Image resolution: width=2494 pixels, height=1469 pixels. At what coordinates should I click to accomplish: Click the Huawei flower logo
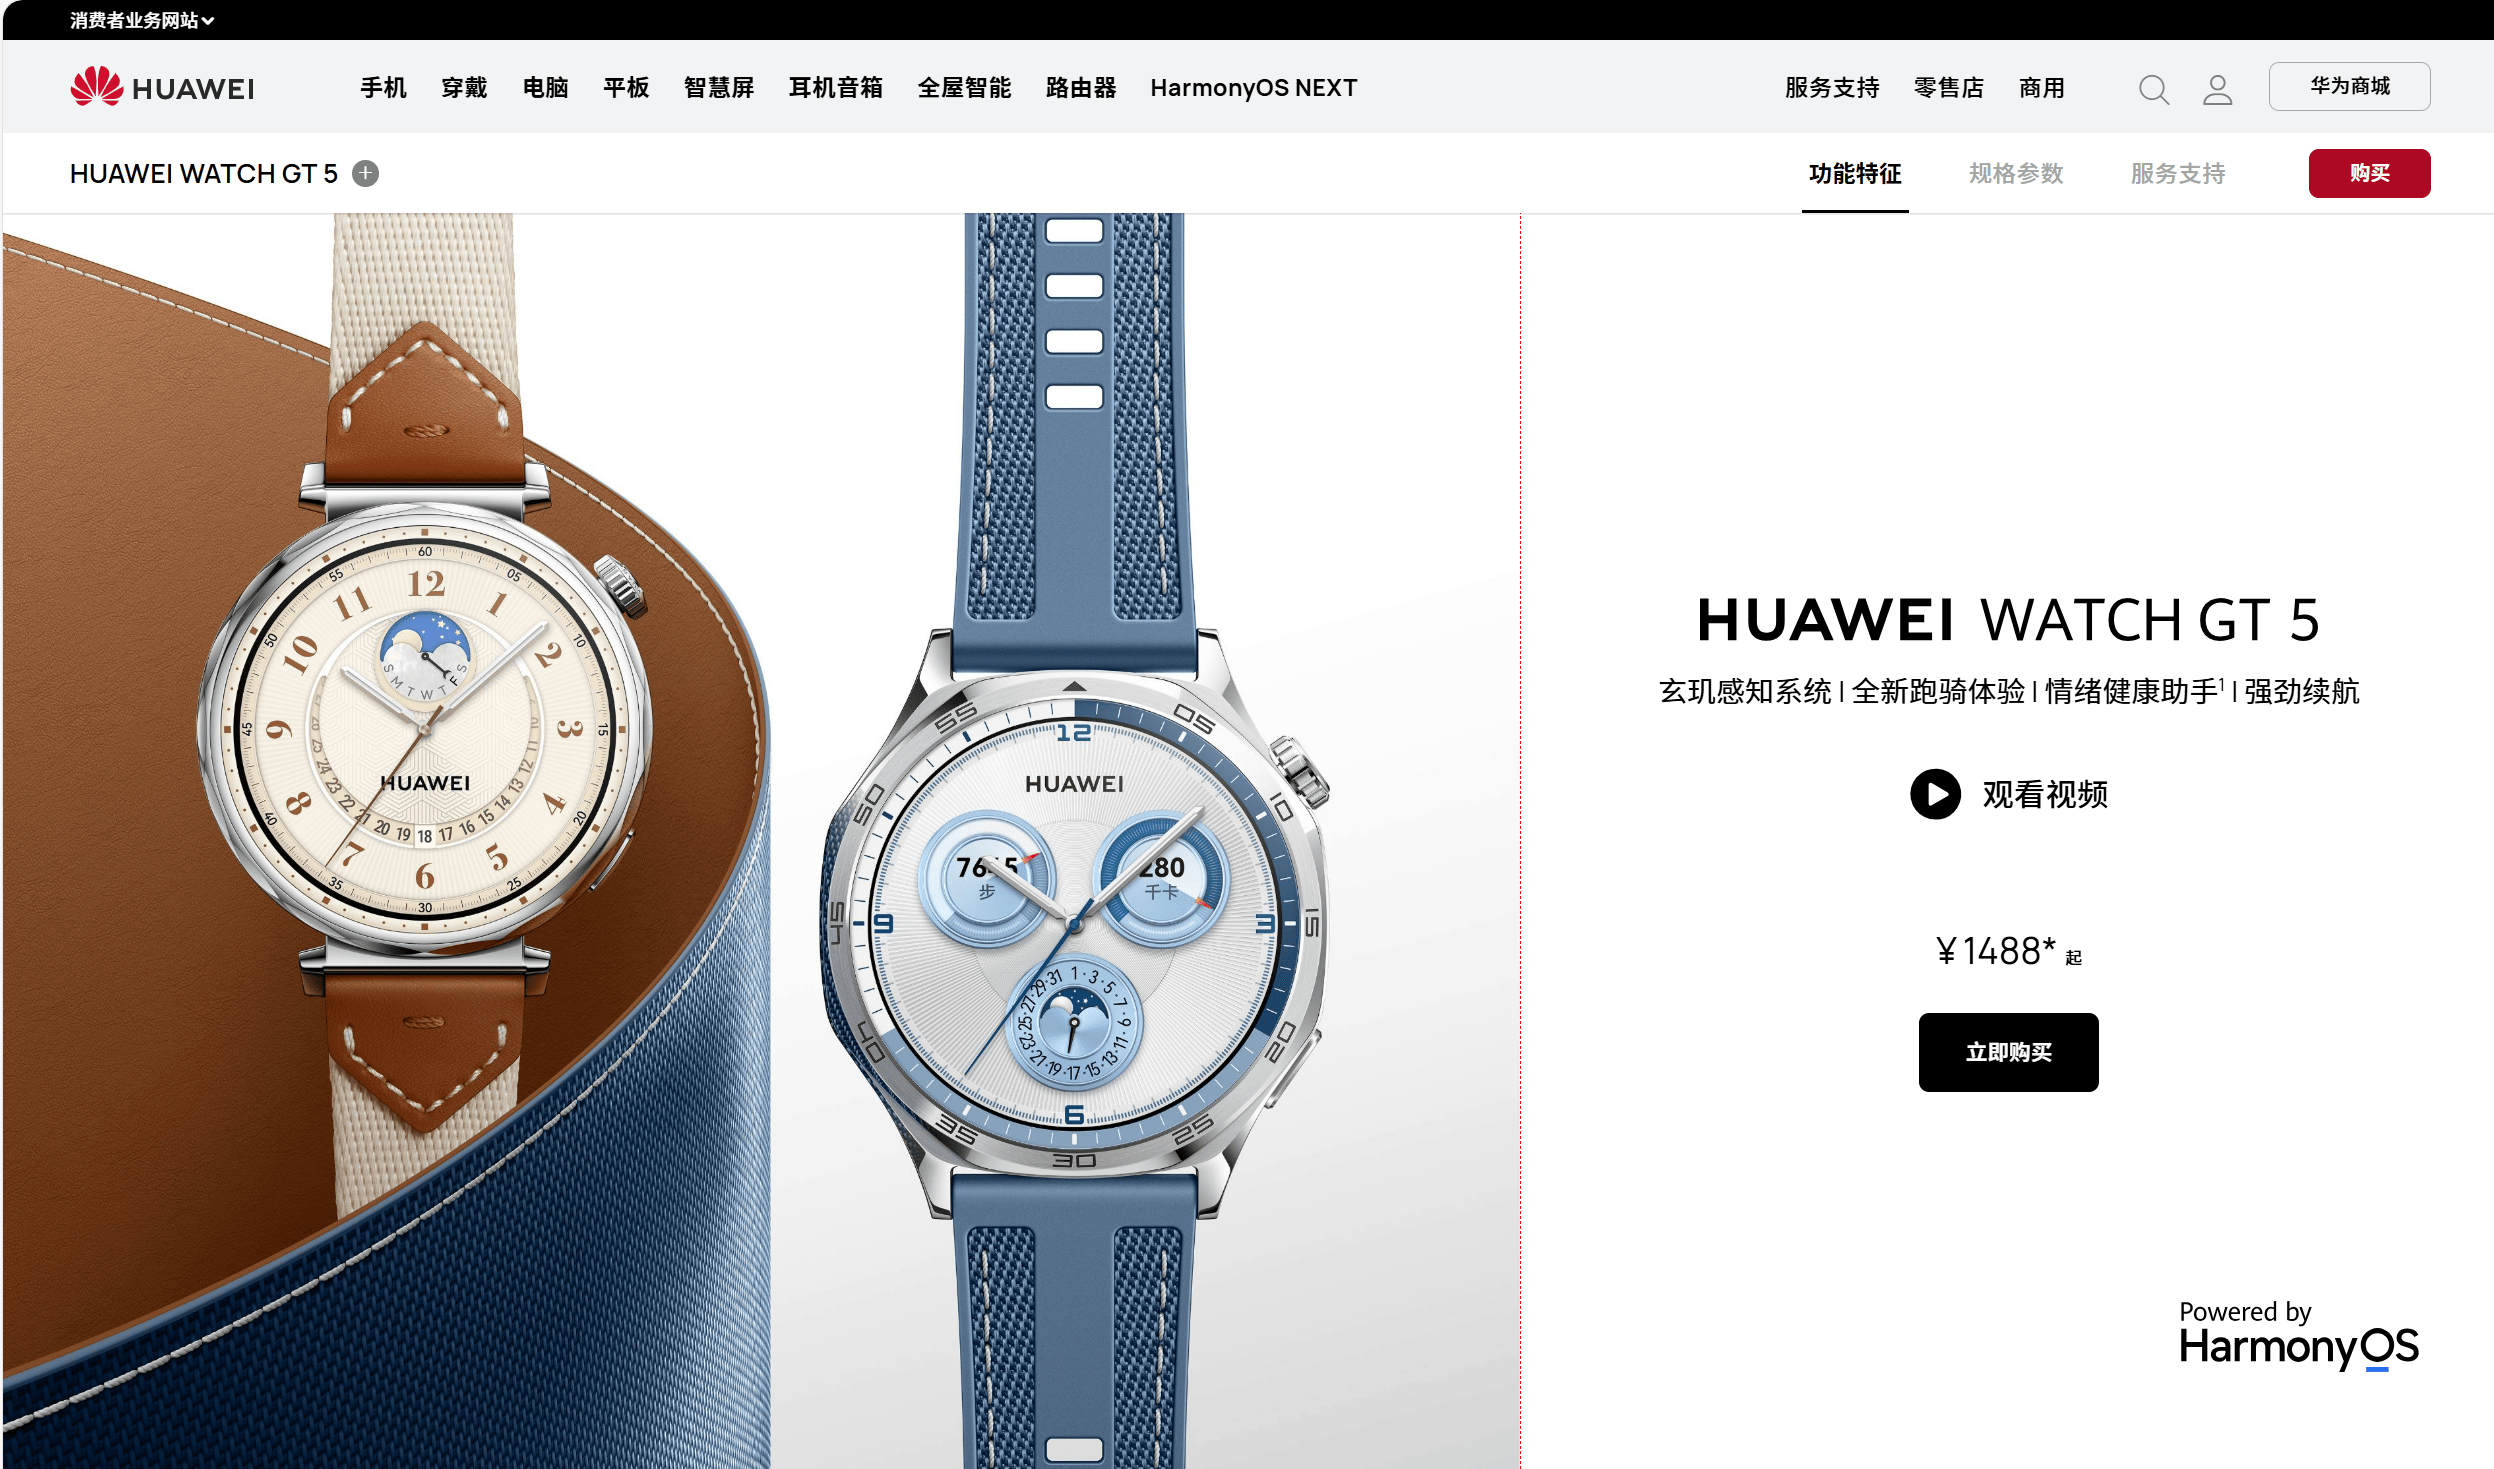(96, 86)
